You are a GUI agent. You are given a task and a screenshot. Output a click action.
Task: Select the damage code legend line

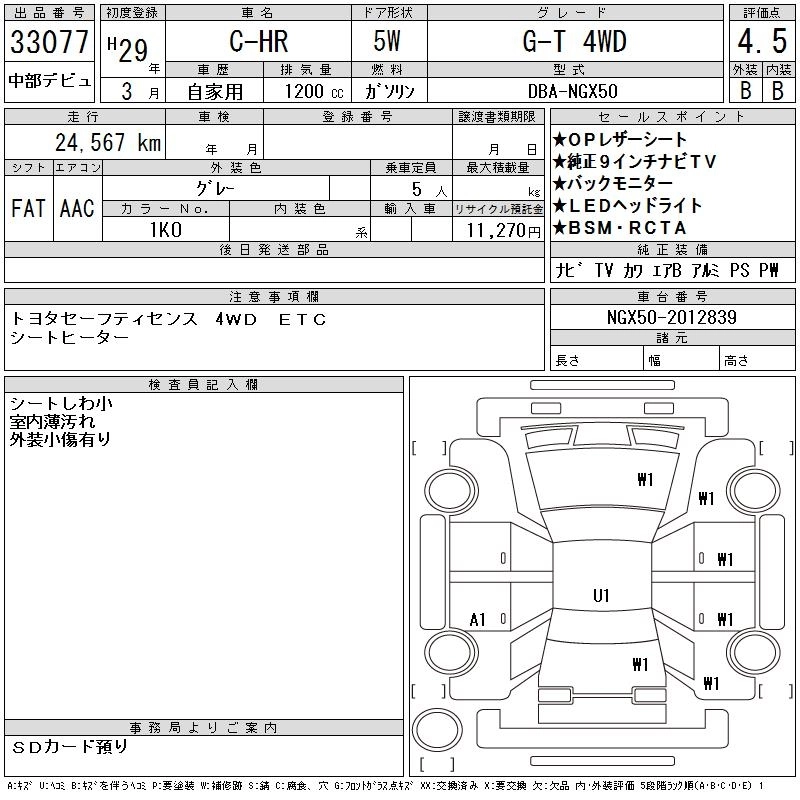point(386,786)
